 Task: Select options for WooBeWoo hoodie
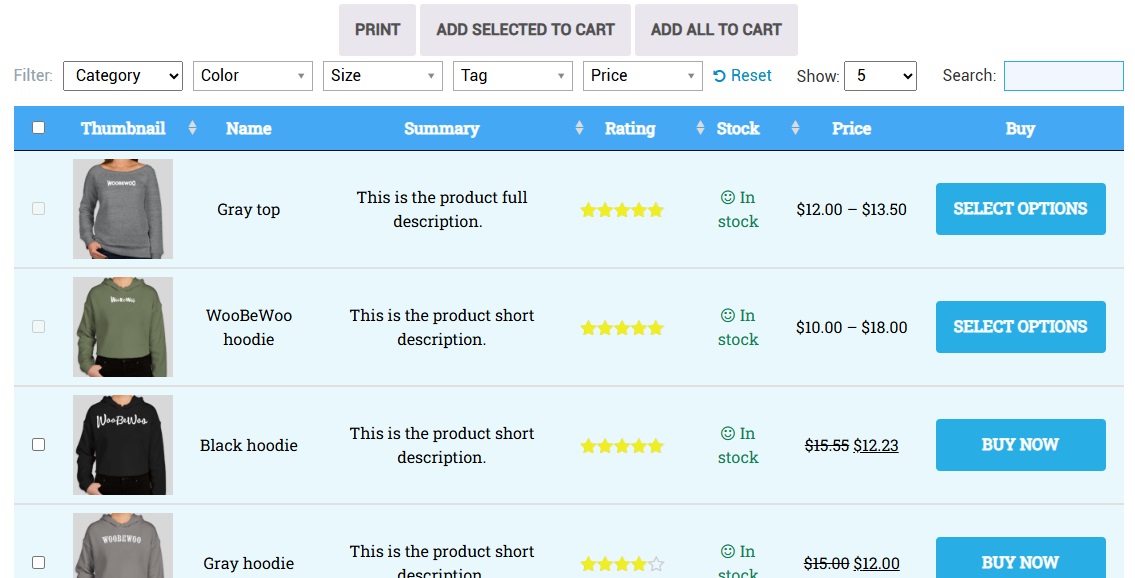pos(1021,327)
